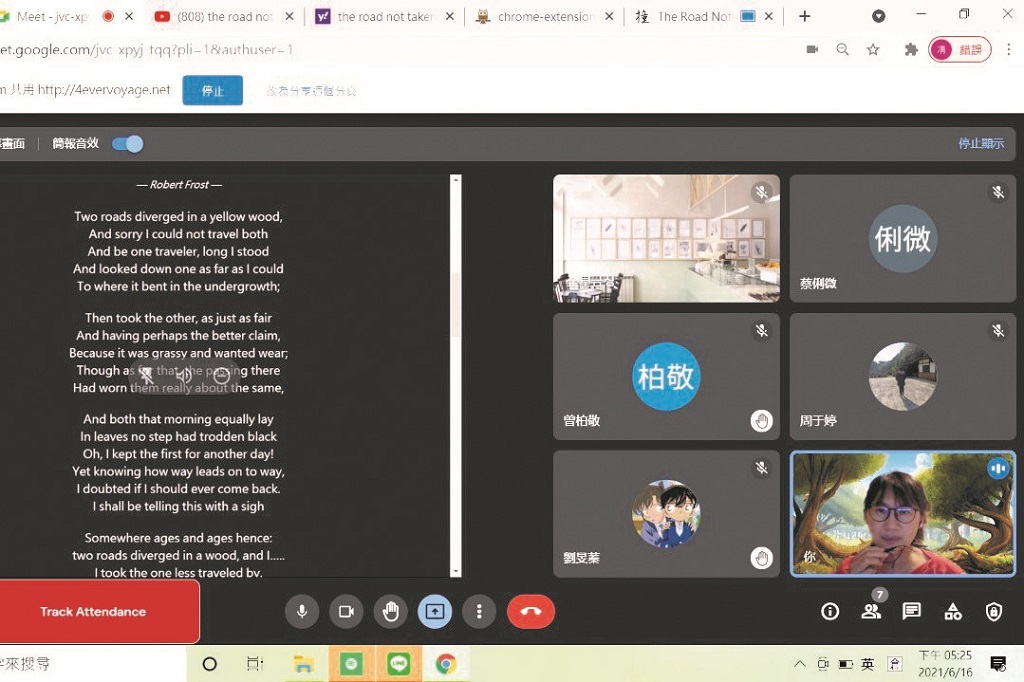Screen dimensions: 1024x682
Task: Open the LINE app from the taskbar
Action: (398, 664)
